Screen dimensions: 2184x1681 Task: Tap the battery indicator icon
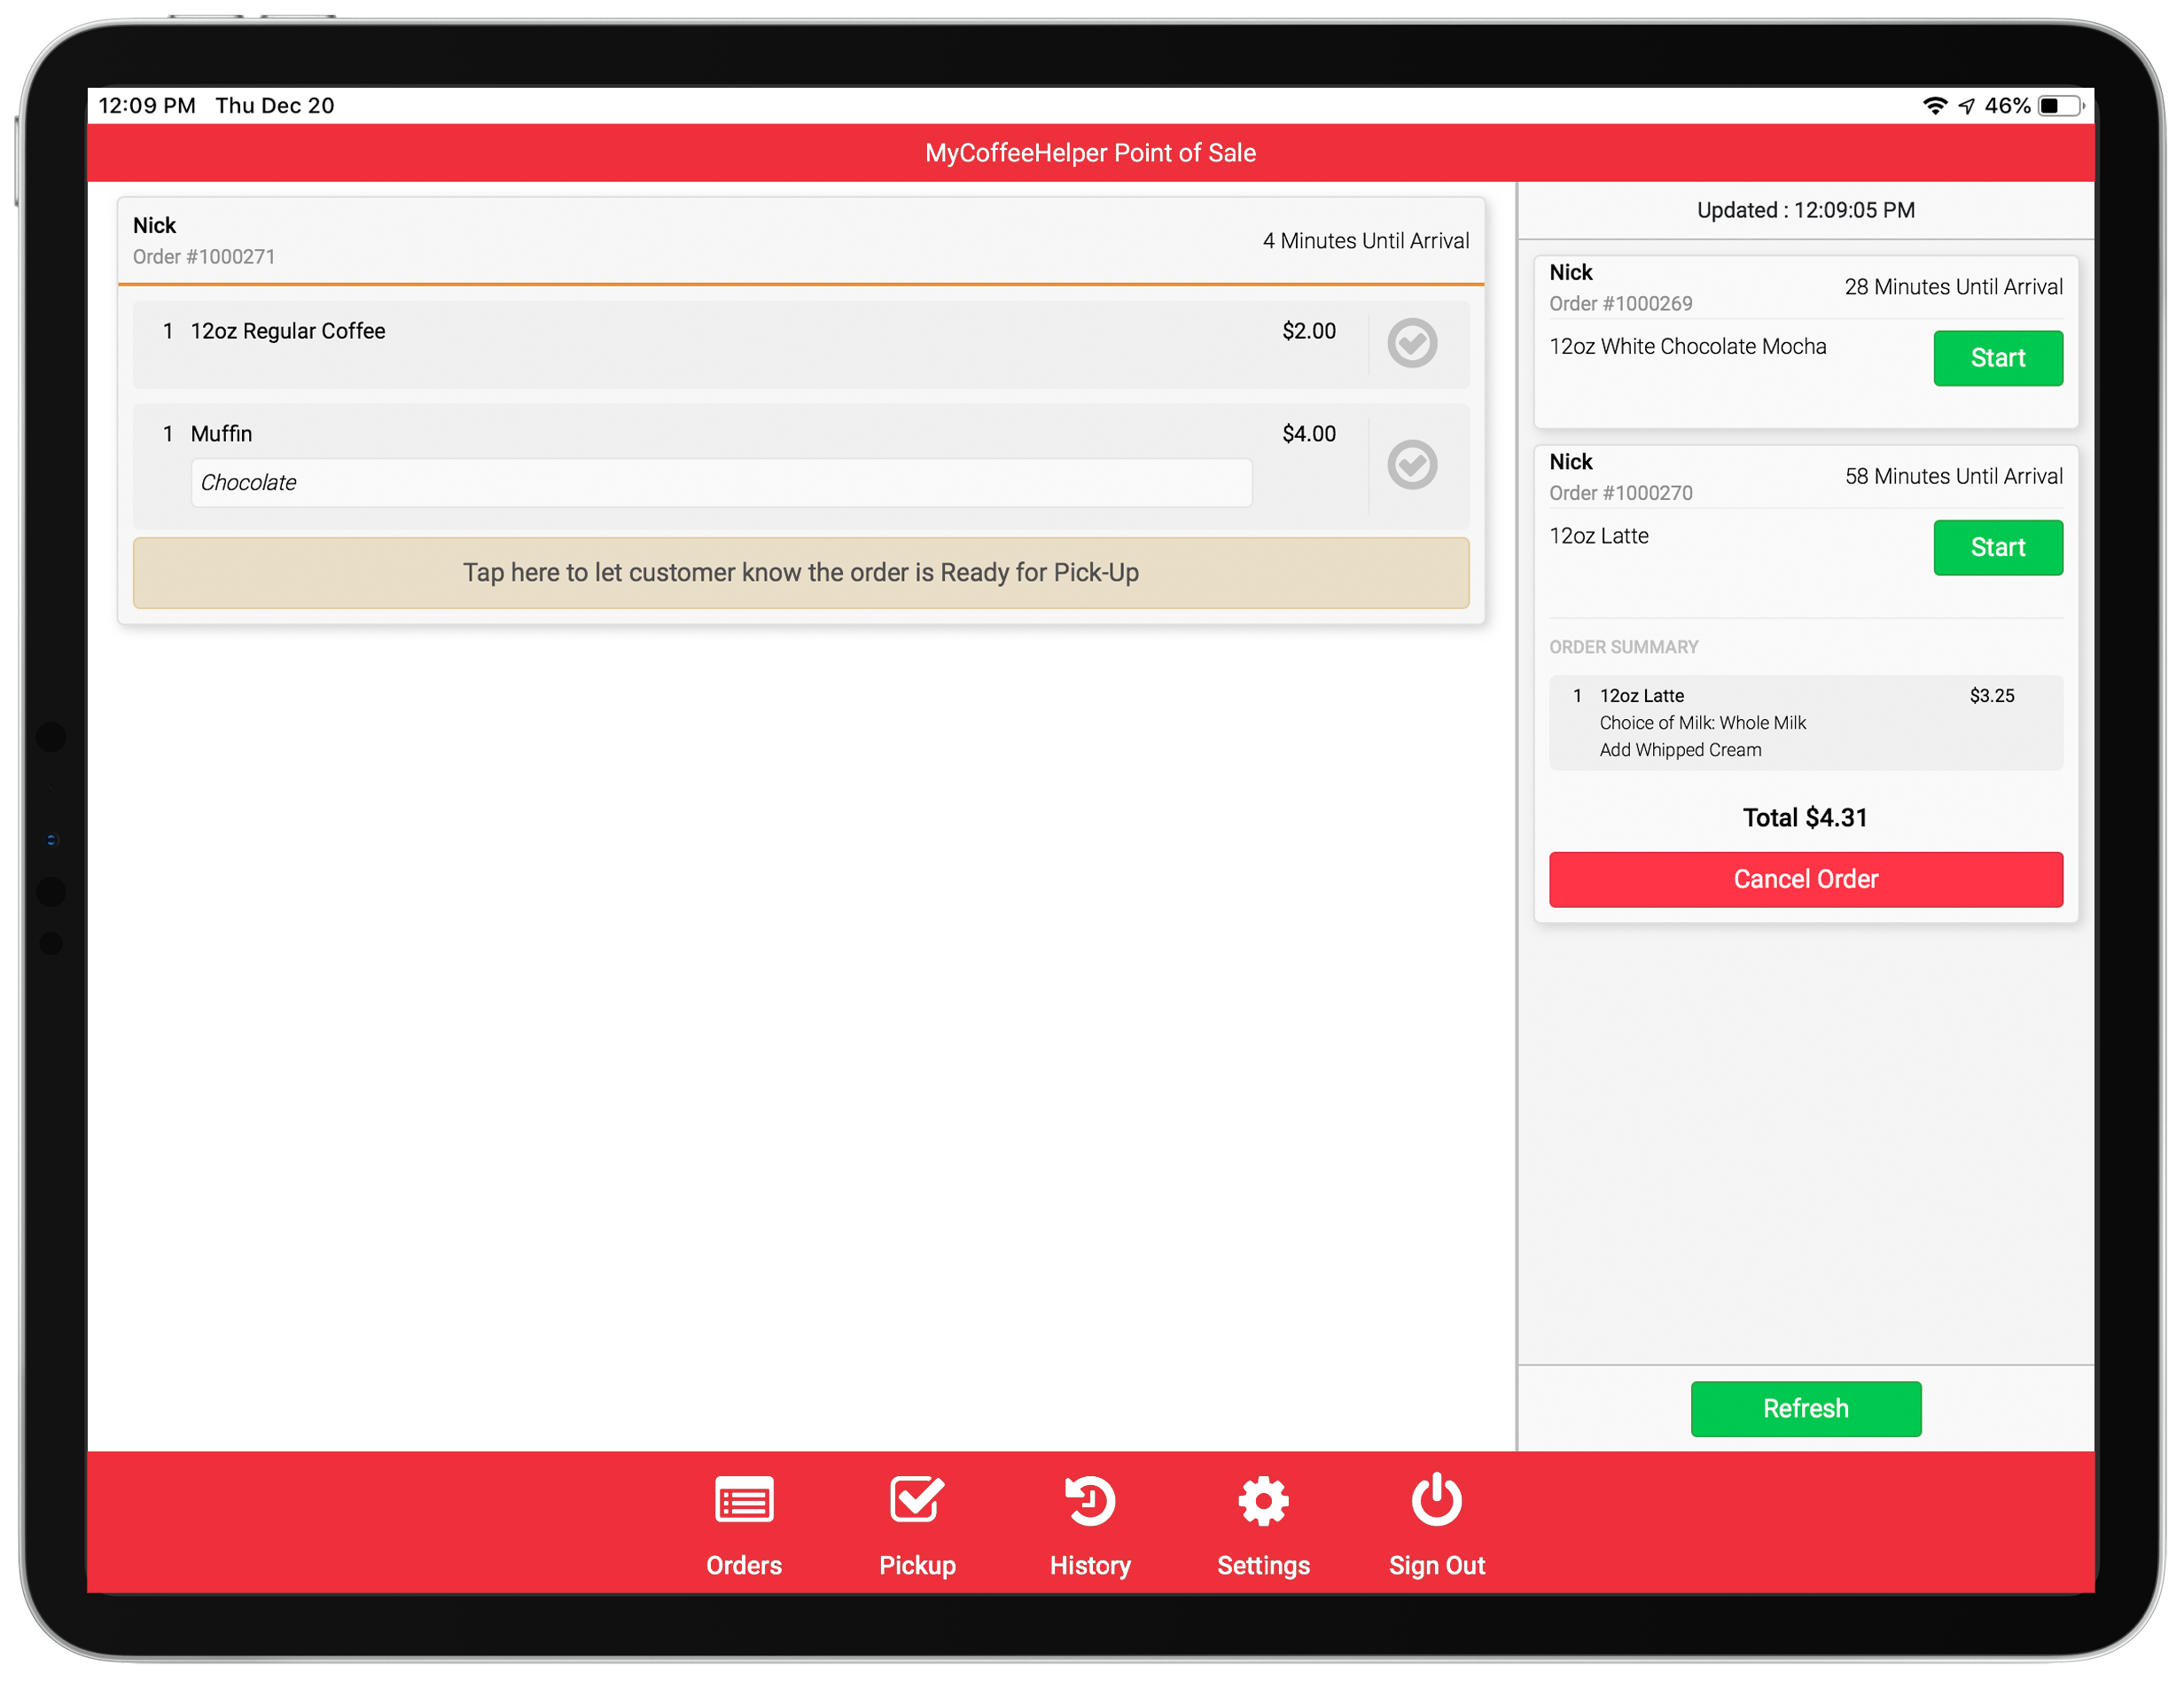click(x=2060, y=106)
